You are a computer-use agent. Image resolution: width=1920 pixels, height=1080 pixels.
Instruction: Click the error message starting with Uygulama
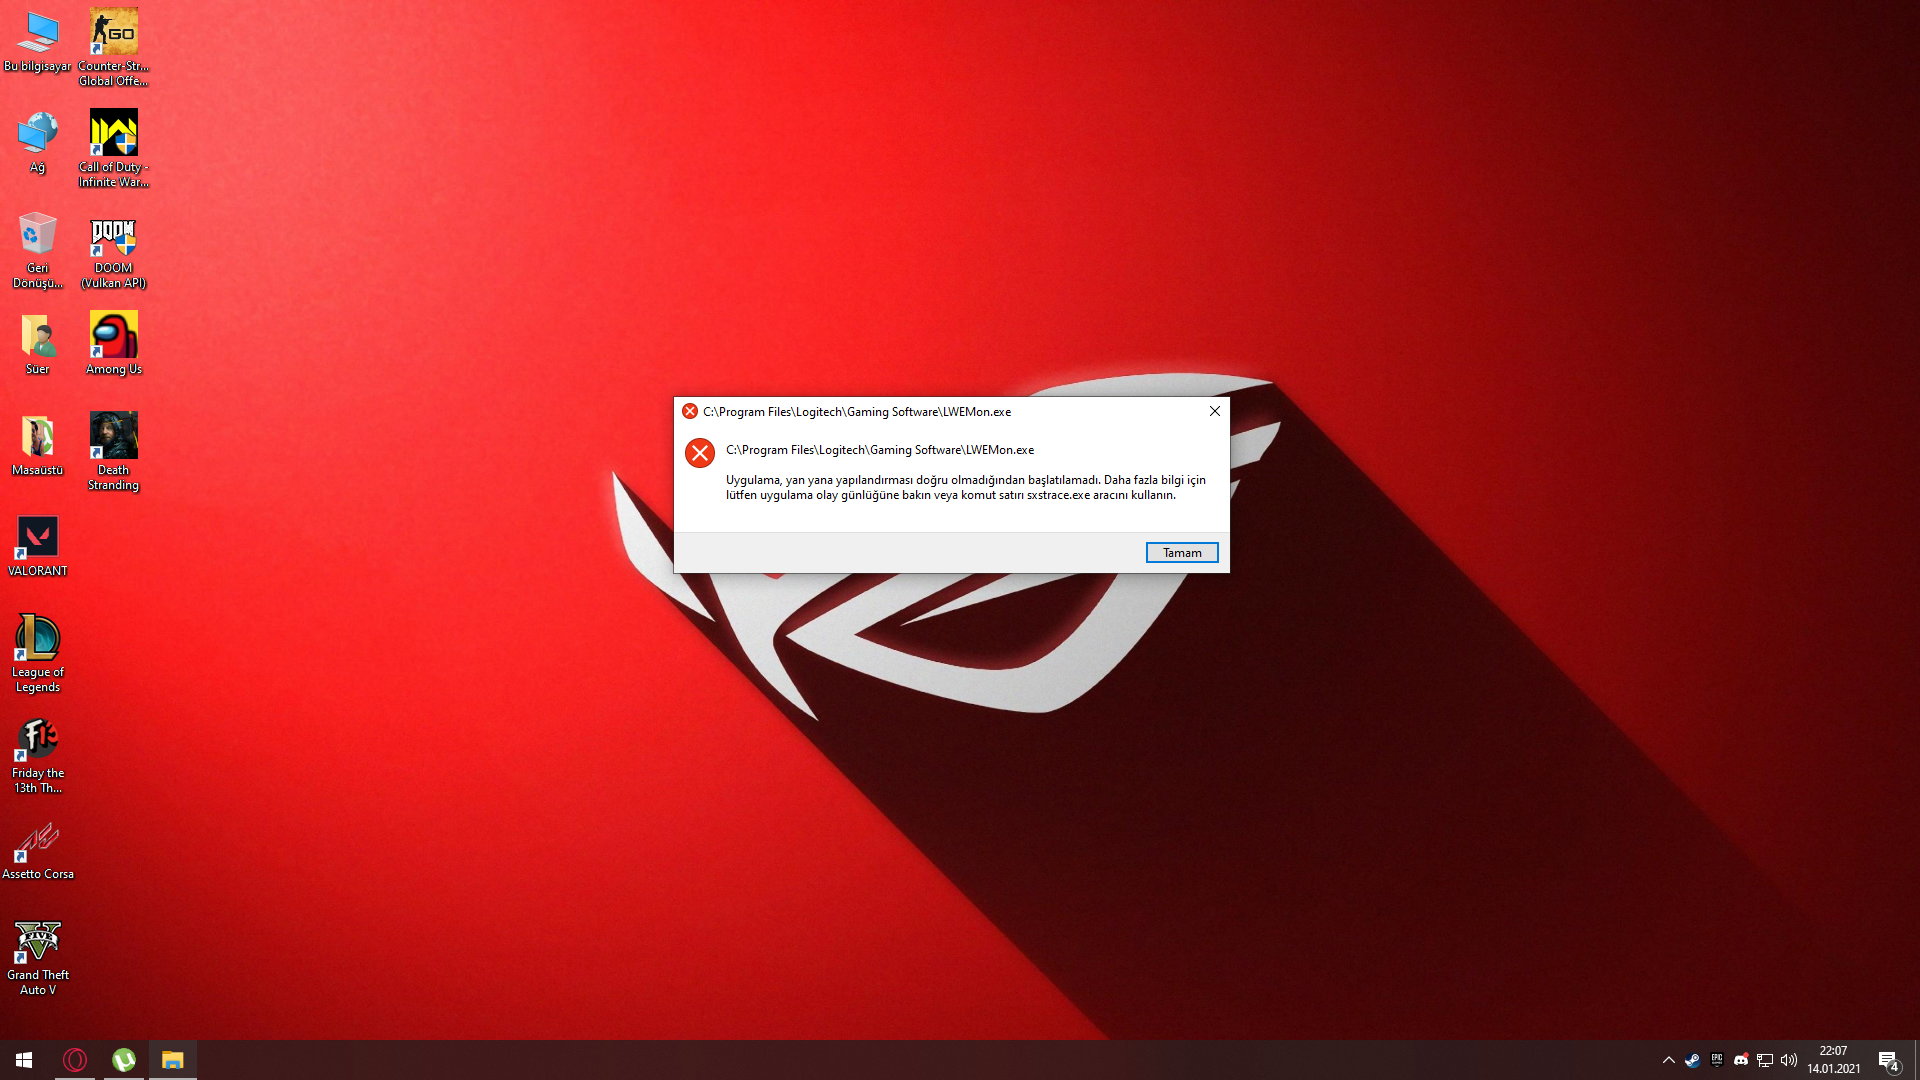pyautogui.click(x=966, y=487)
